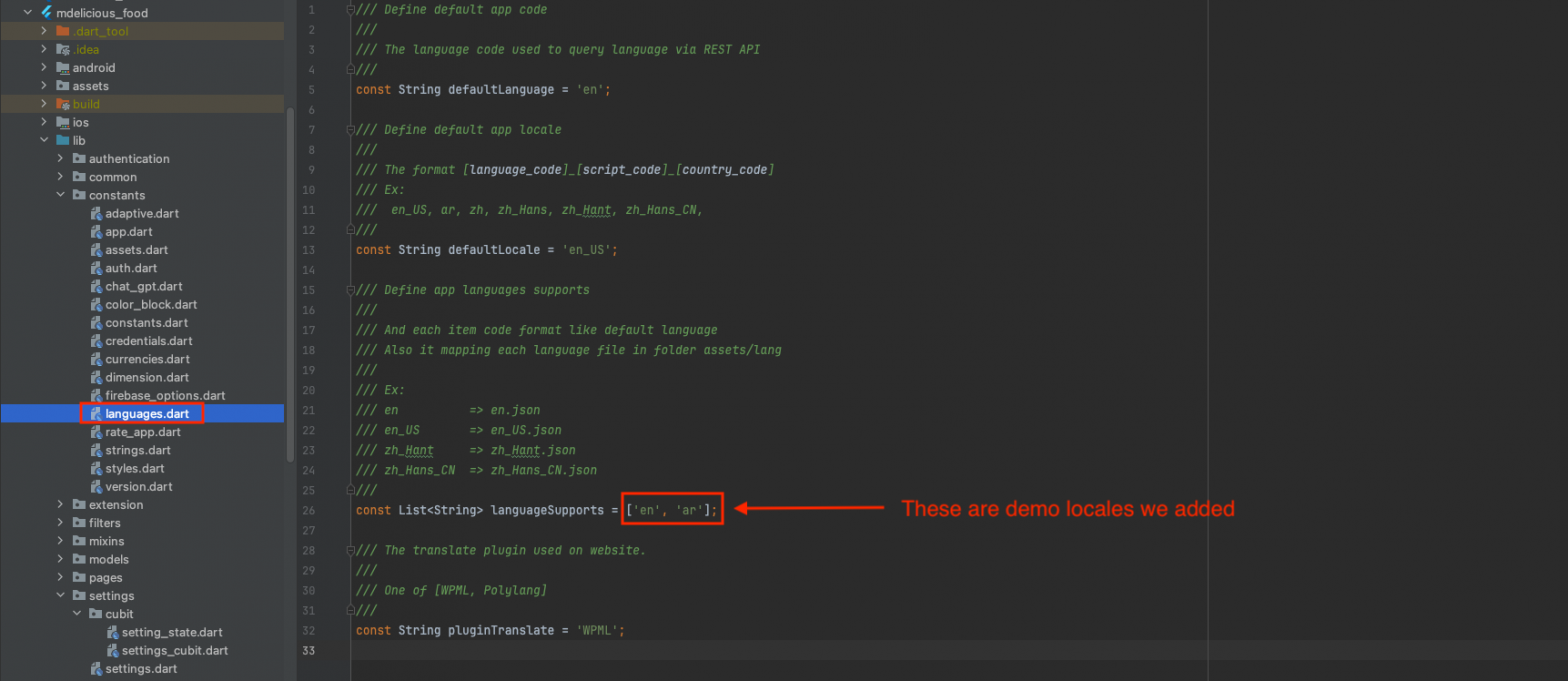Open strings.dart in the project tree
1568x681 pixels.
coord(138,450)
